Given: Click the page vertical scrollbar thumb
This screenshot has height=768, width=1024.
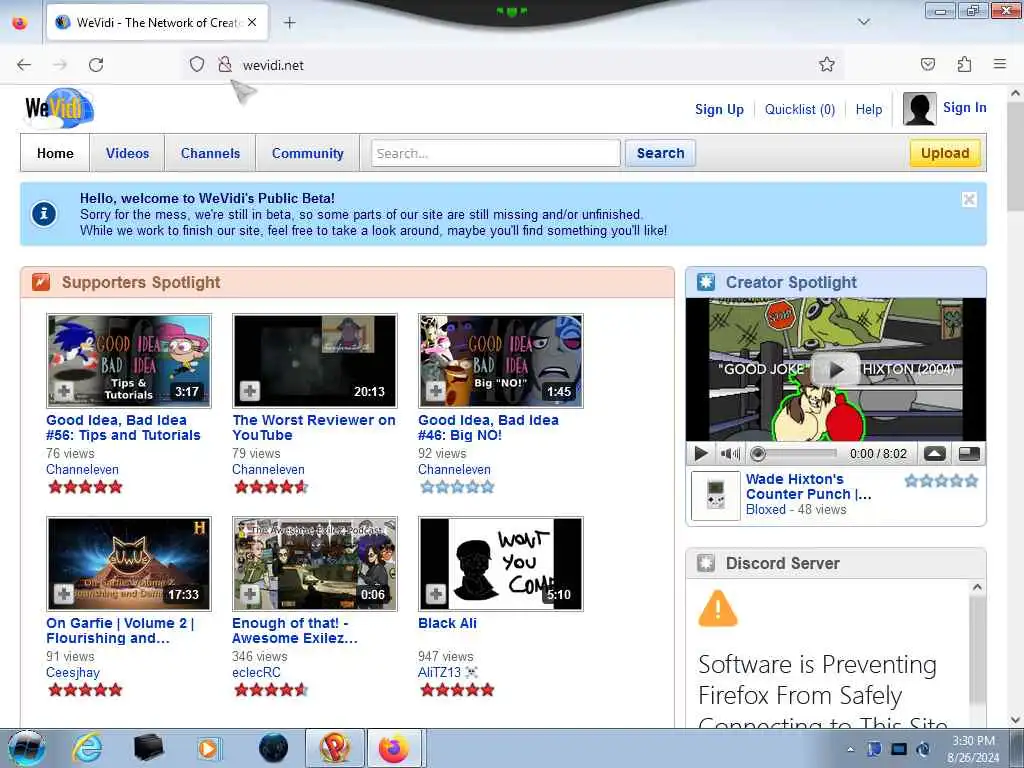Looking at the screenshot, I should pyautogui.click(x=1016, y=157).
